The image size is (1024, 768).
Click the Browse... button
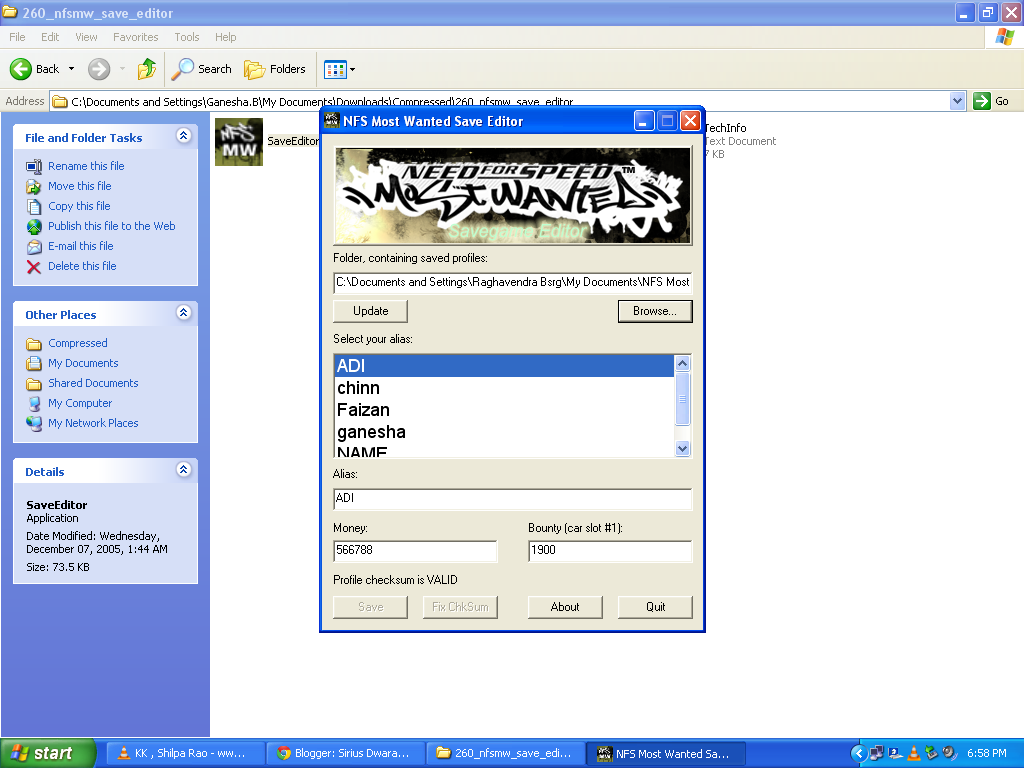click(655, 311)
